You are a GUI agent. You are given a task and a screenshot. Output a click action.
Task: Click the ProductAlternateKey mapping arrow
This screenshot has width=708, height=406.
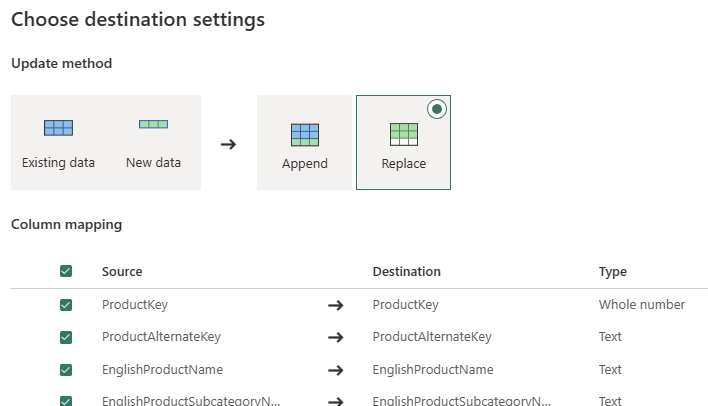coord(336,337)
